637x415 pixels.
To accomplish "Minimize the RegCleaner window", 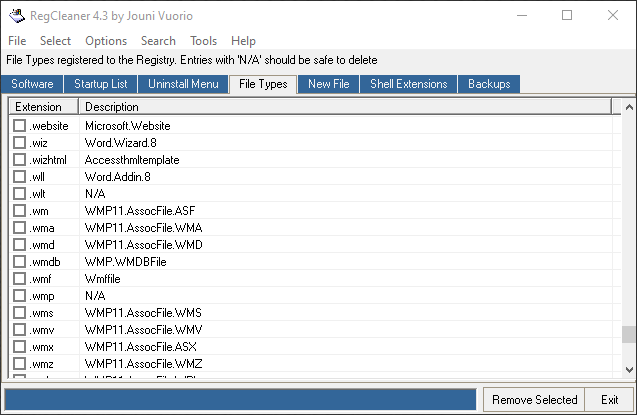I will coord(522,15).
